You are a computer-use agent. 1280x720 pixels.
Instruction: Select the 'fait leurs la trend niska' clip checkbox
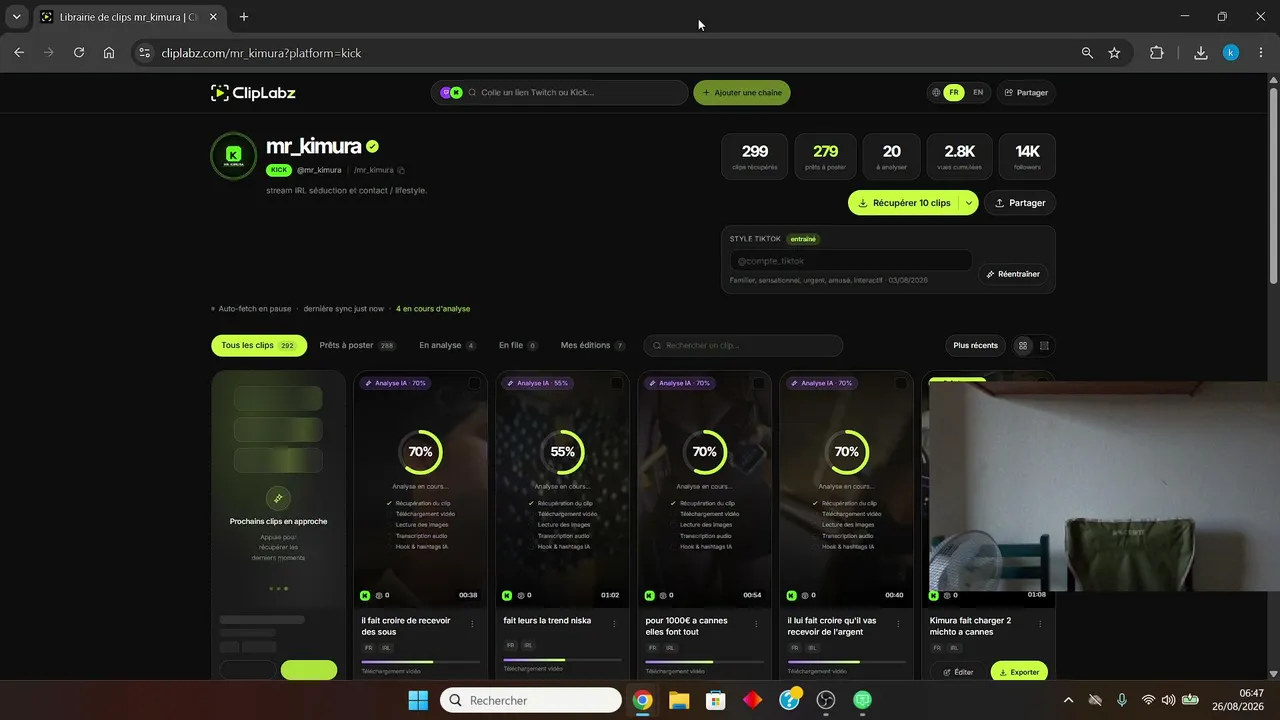pos(617,383)
